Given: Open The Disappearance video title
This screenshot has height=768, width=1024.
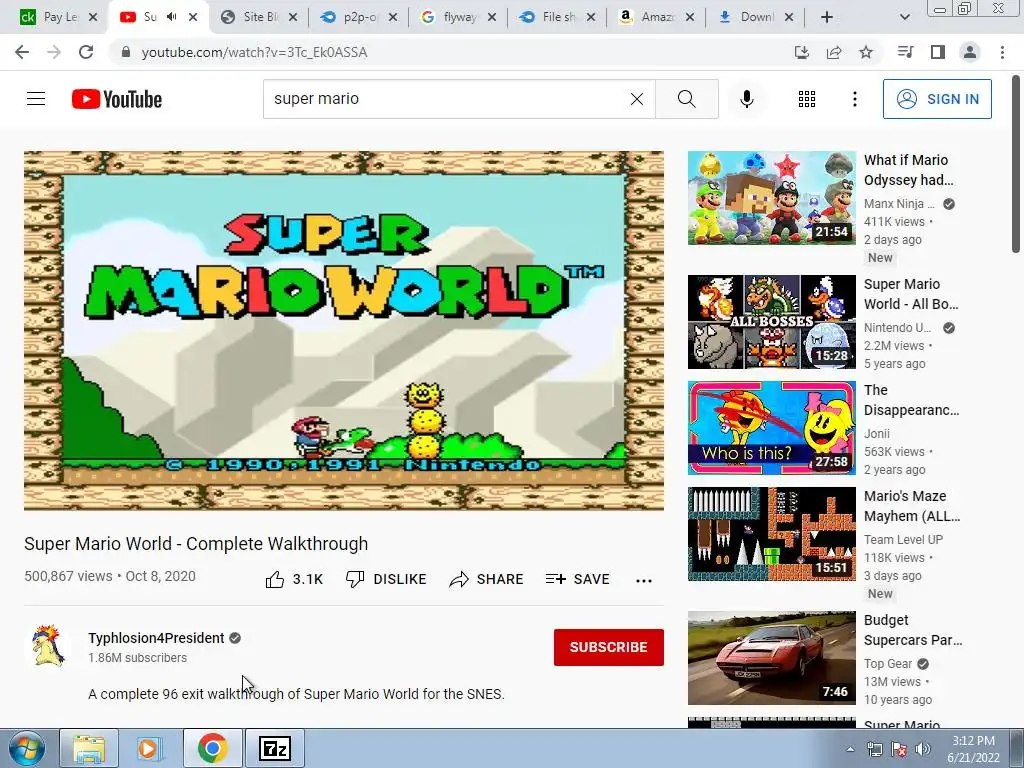Looking at the screenshot, I should (x=912, y=400).
